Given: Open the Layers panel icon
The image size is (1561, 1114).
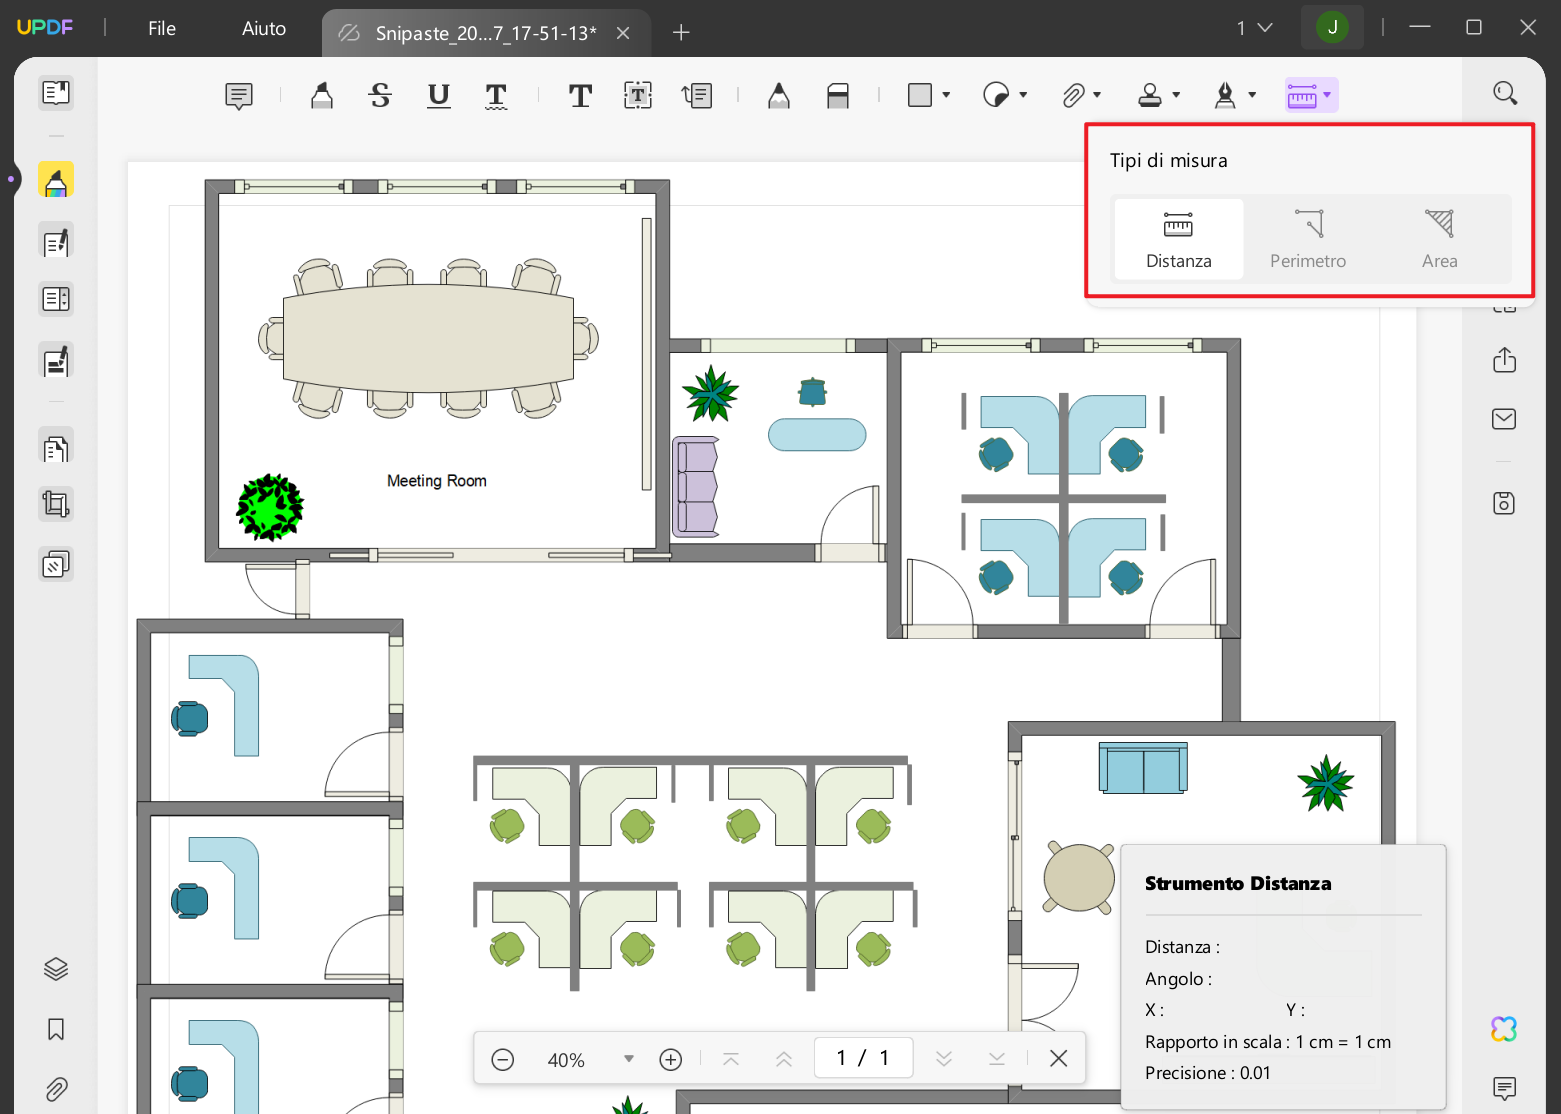Looking at the screenshot, I should pos(56,969).
